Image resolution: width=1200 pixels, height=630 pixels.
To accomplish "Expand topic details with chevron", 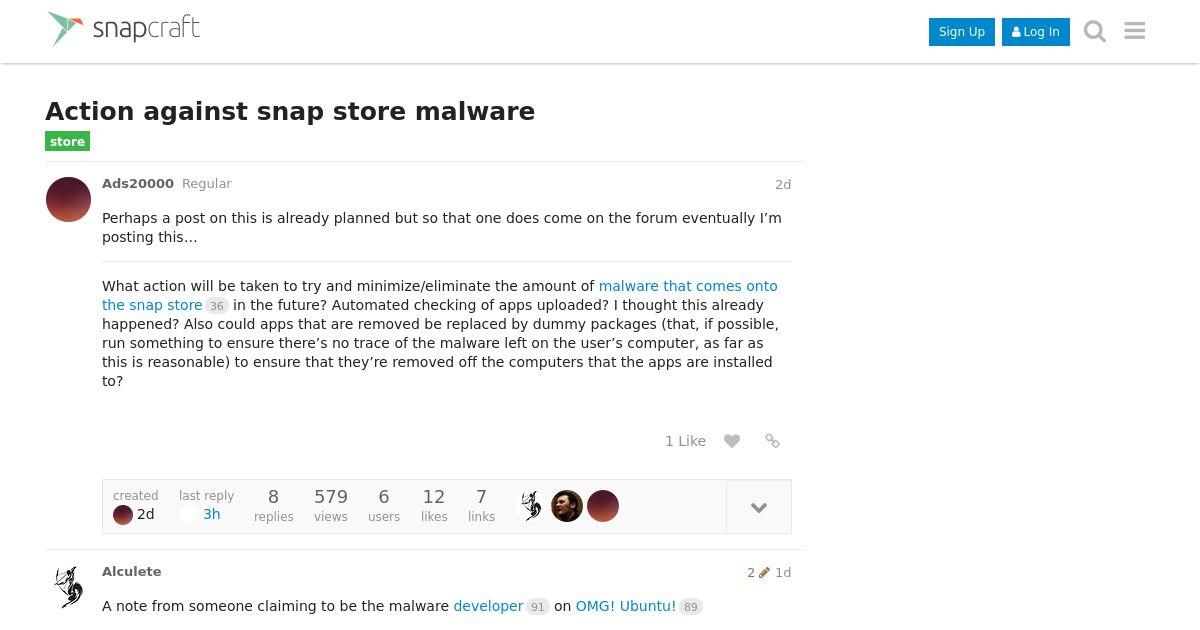I will (x=759, y=507).
